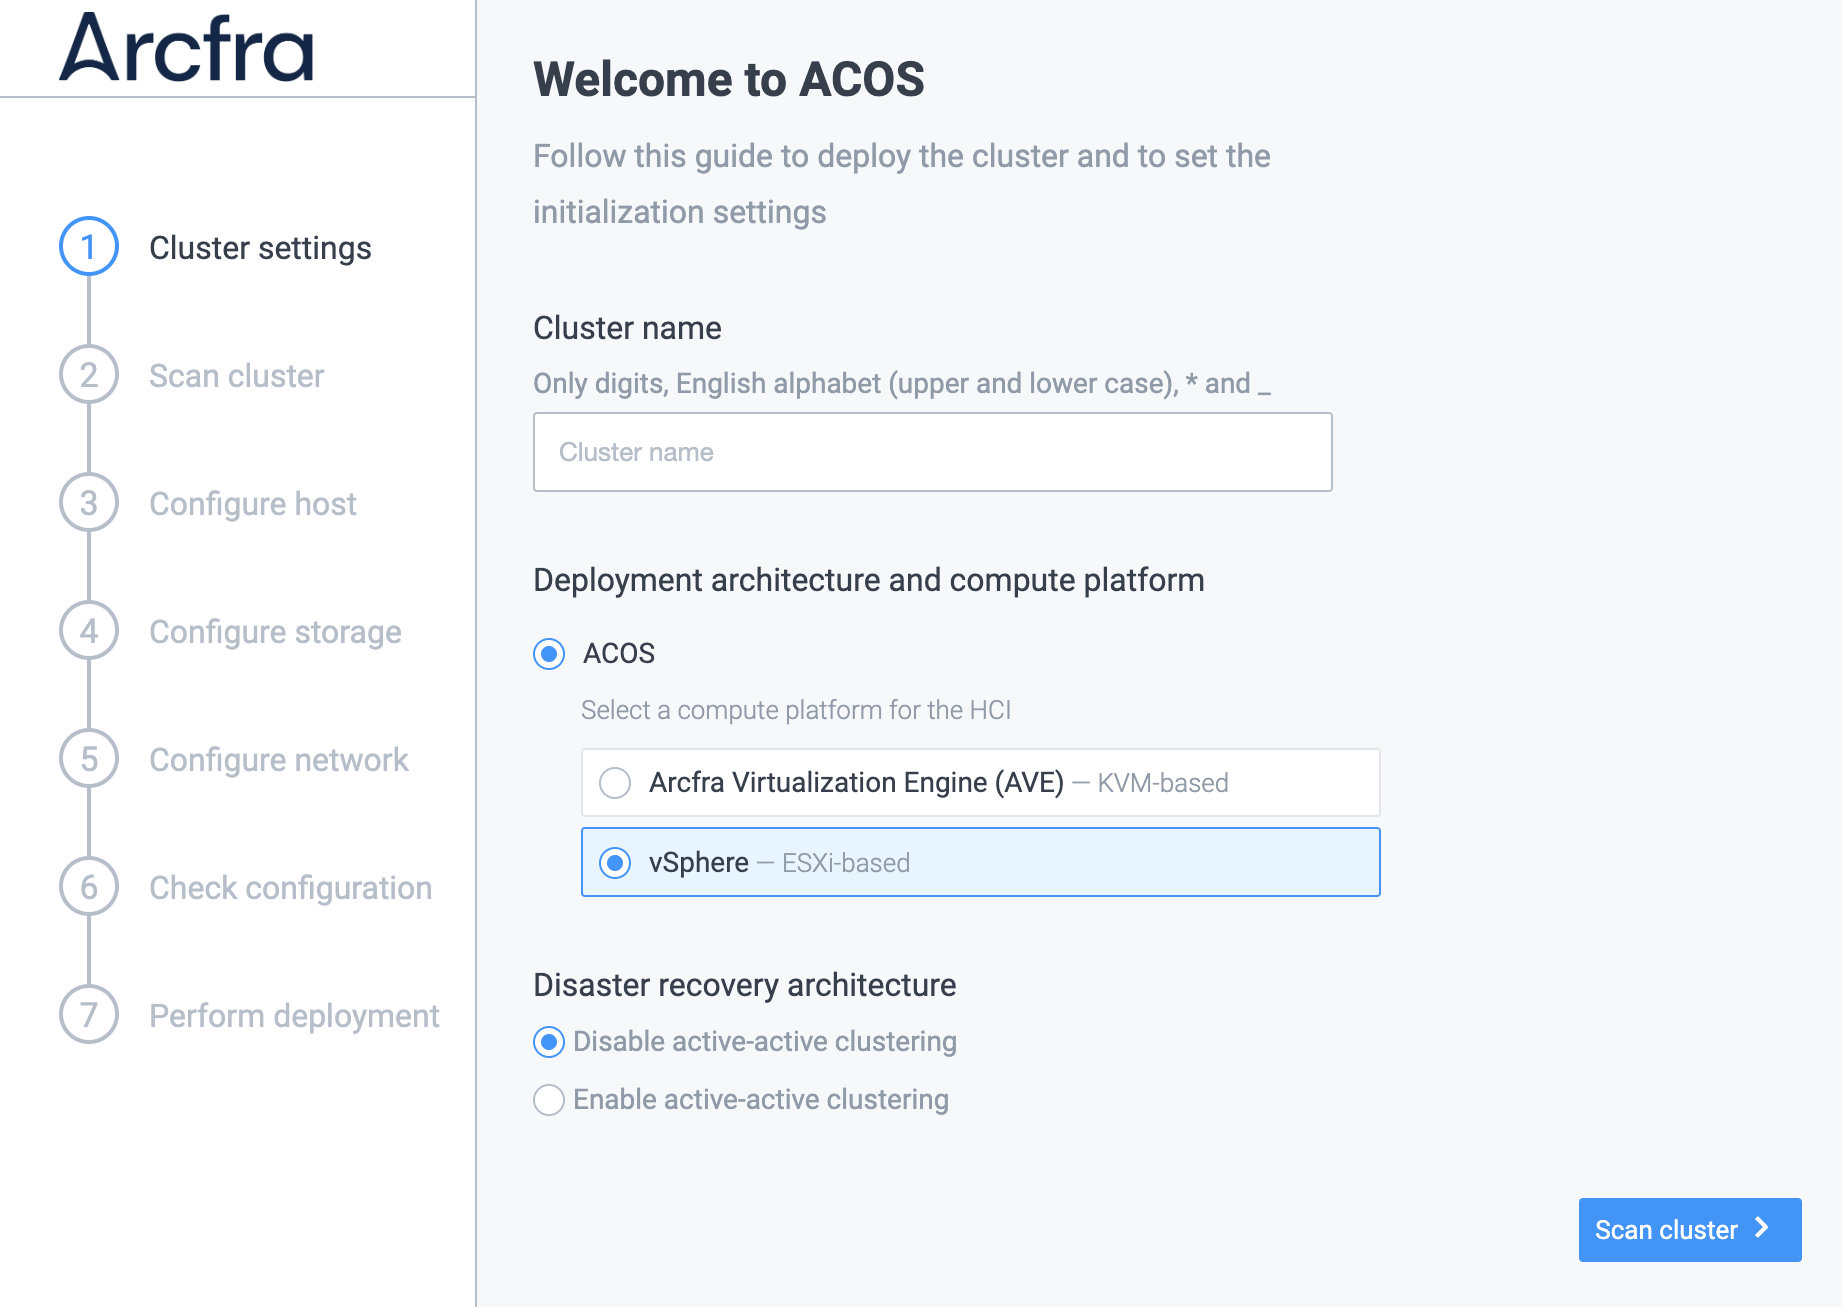Select step 7 circle icon for Perform deployment

89,1014
